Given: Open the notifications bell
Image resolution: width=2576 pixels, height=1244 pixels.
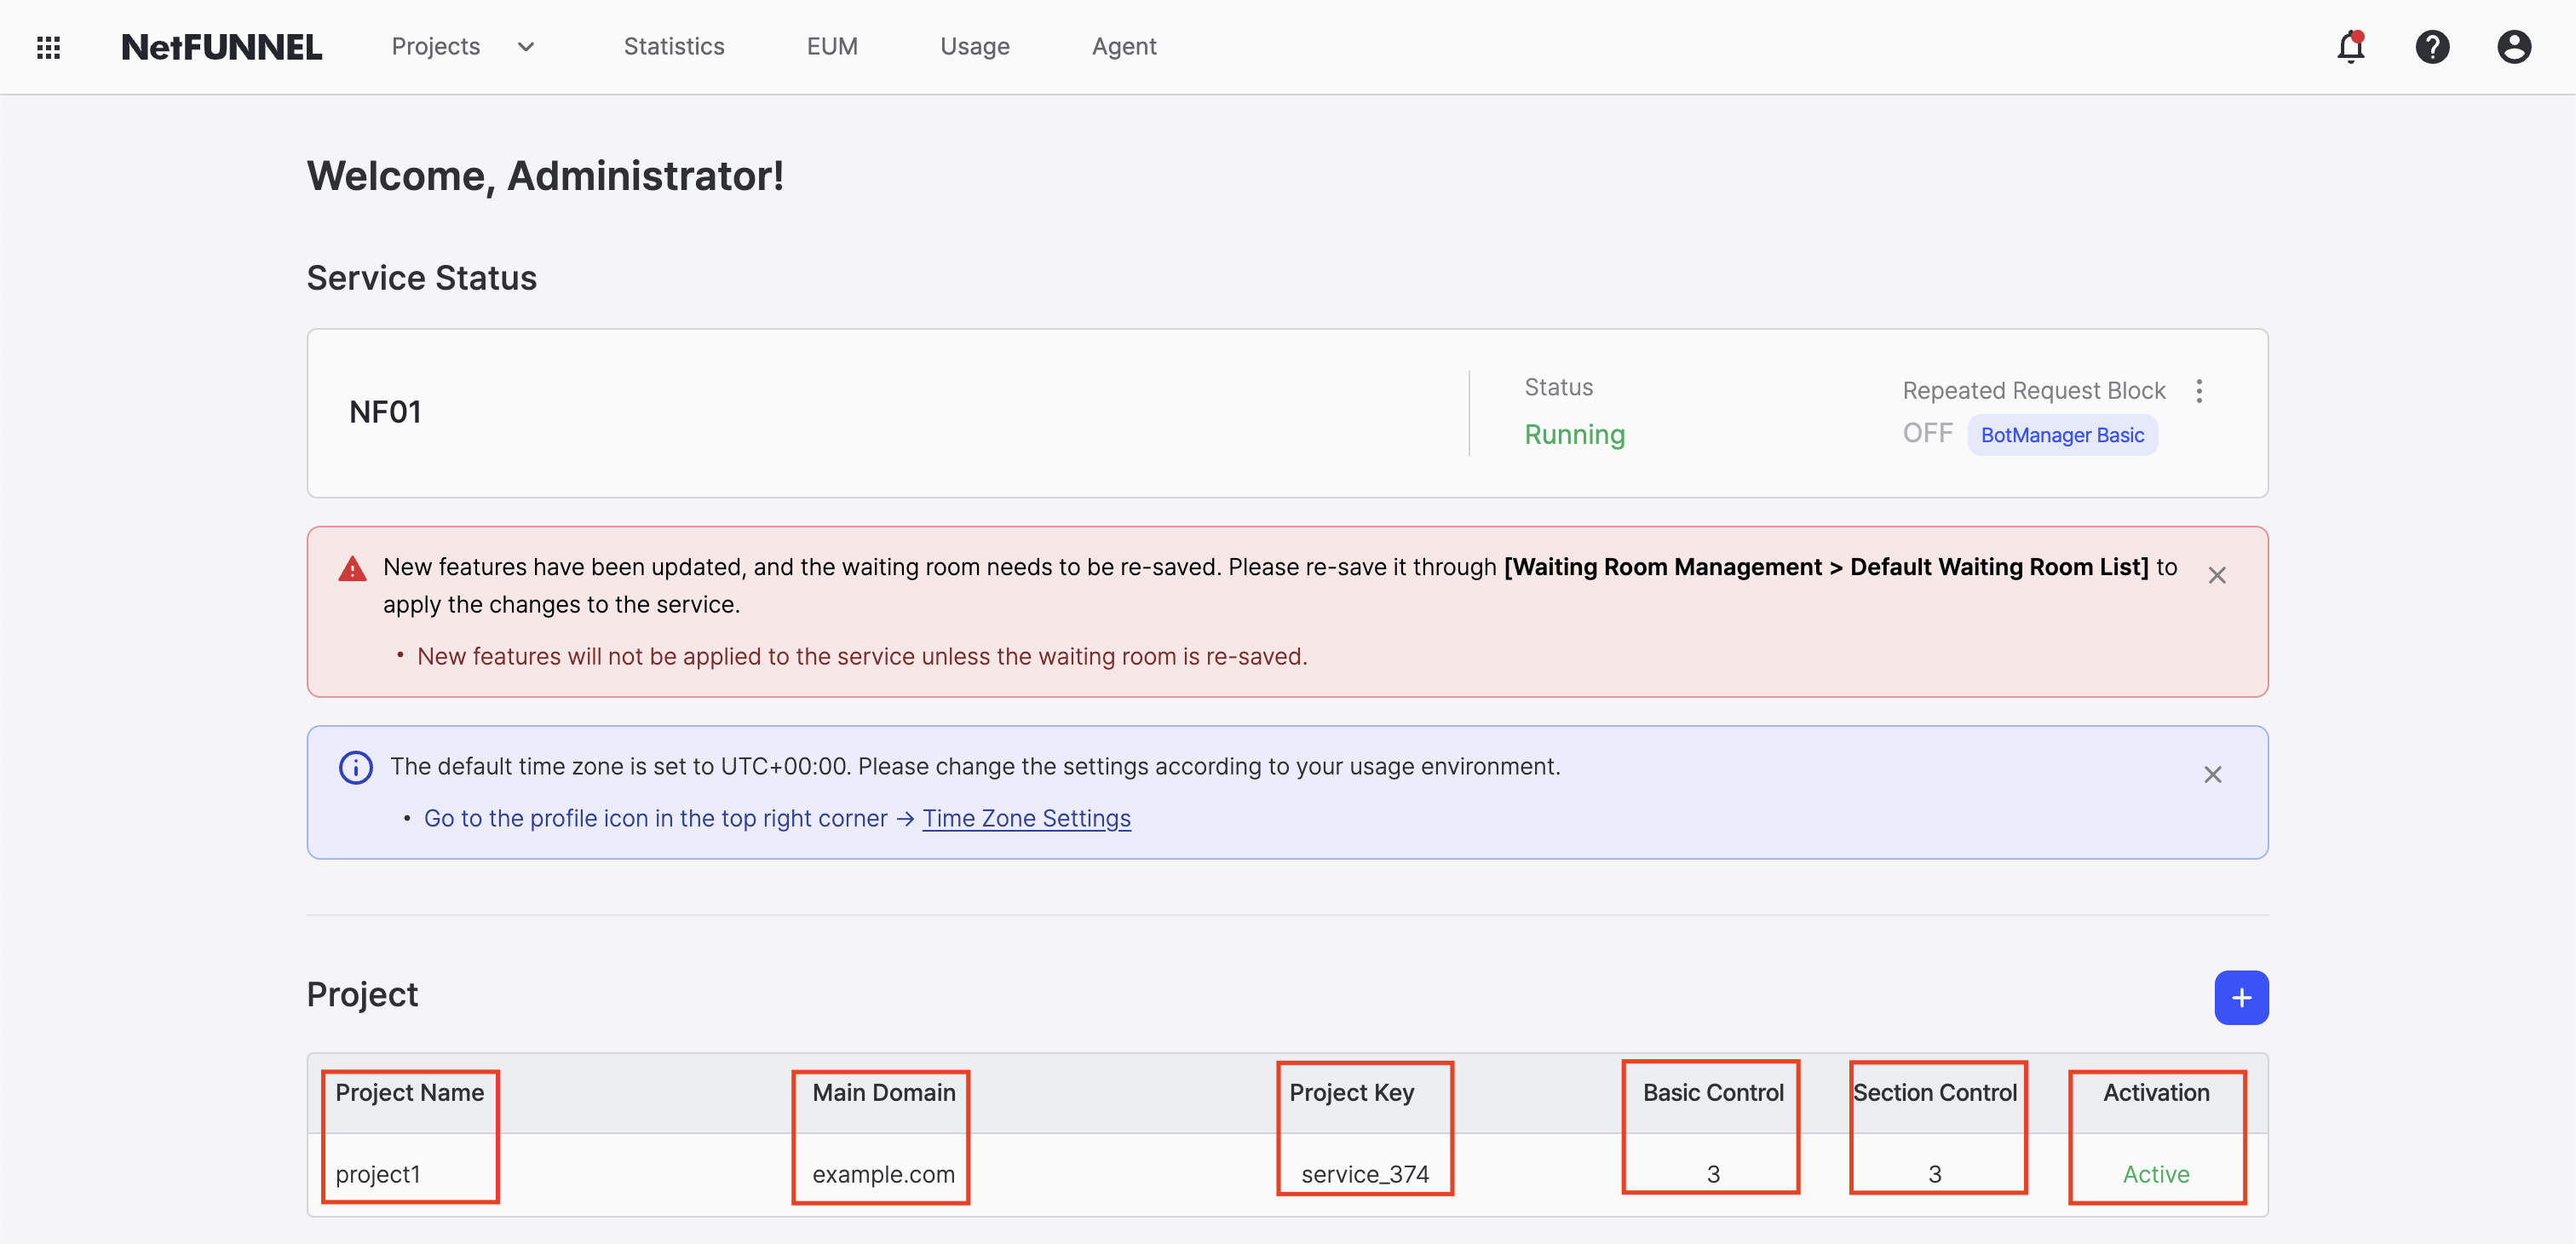Looking at the screenshot, I should pos(2350,47).
